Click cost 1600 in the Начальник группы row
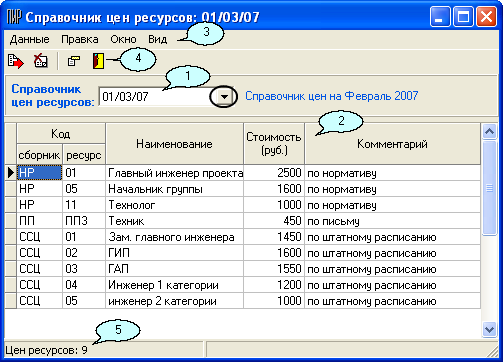The width and height of the screenshot is (503, 362). [x=274, y=189]
